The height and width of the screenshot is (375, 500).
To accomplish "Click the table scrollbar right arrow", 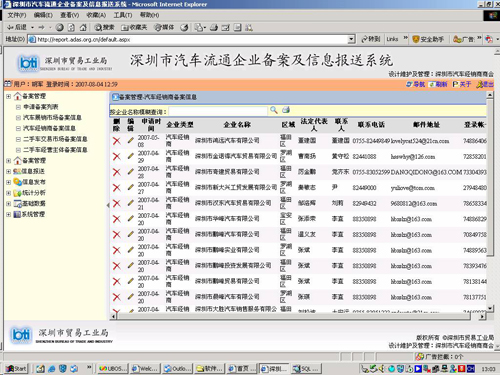I will tap(483, 316).
